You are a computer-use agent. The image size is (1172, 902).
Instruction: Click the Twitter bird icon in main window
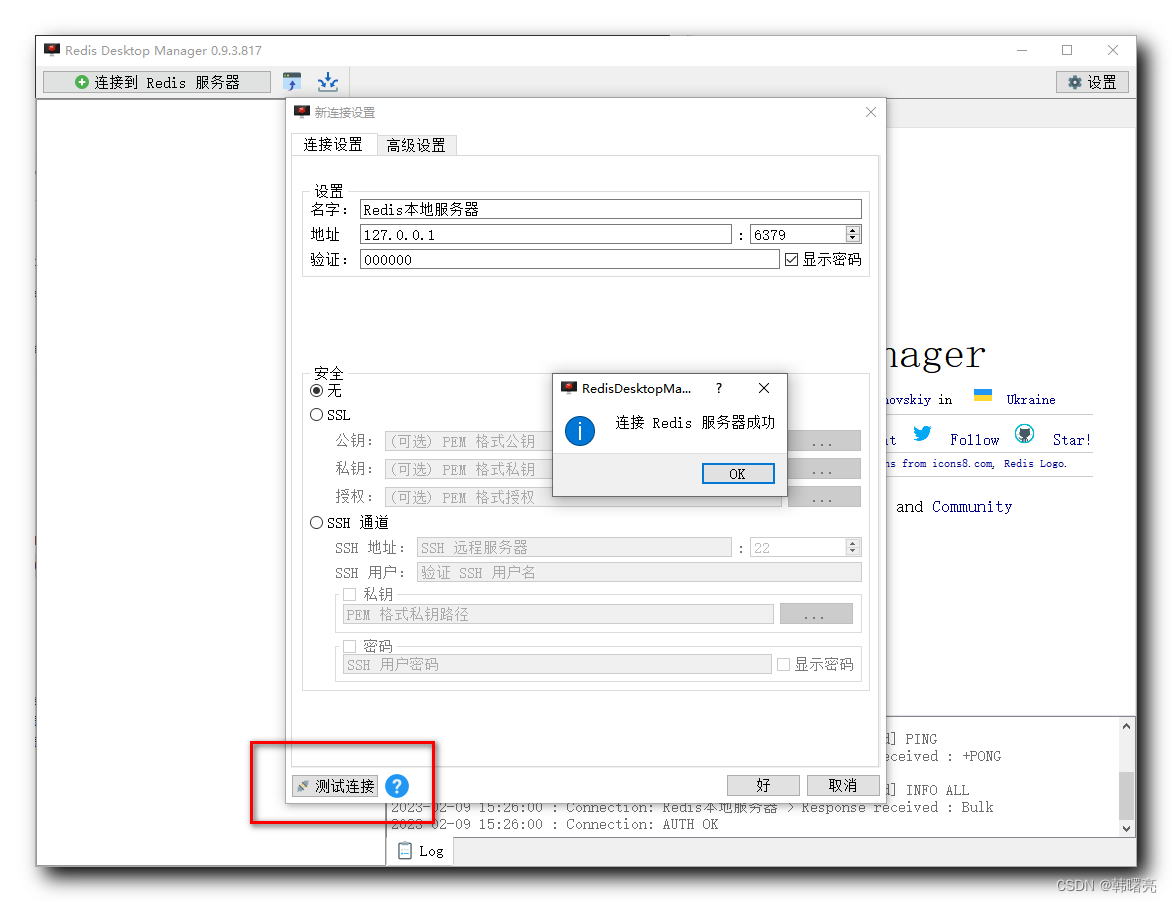922,433
